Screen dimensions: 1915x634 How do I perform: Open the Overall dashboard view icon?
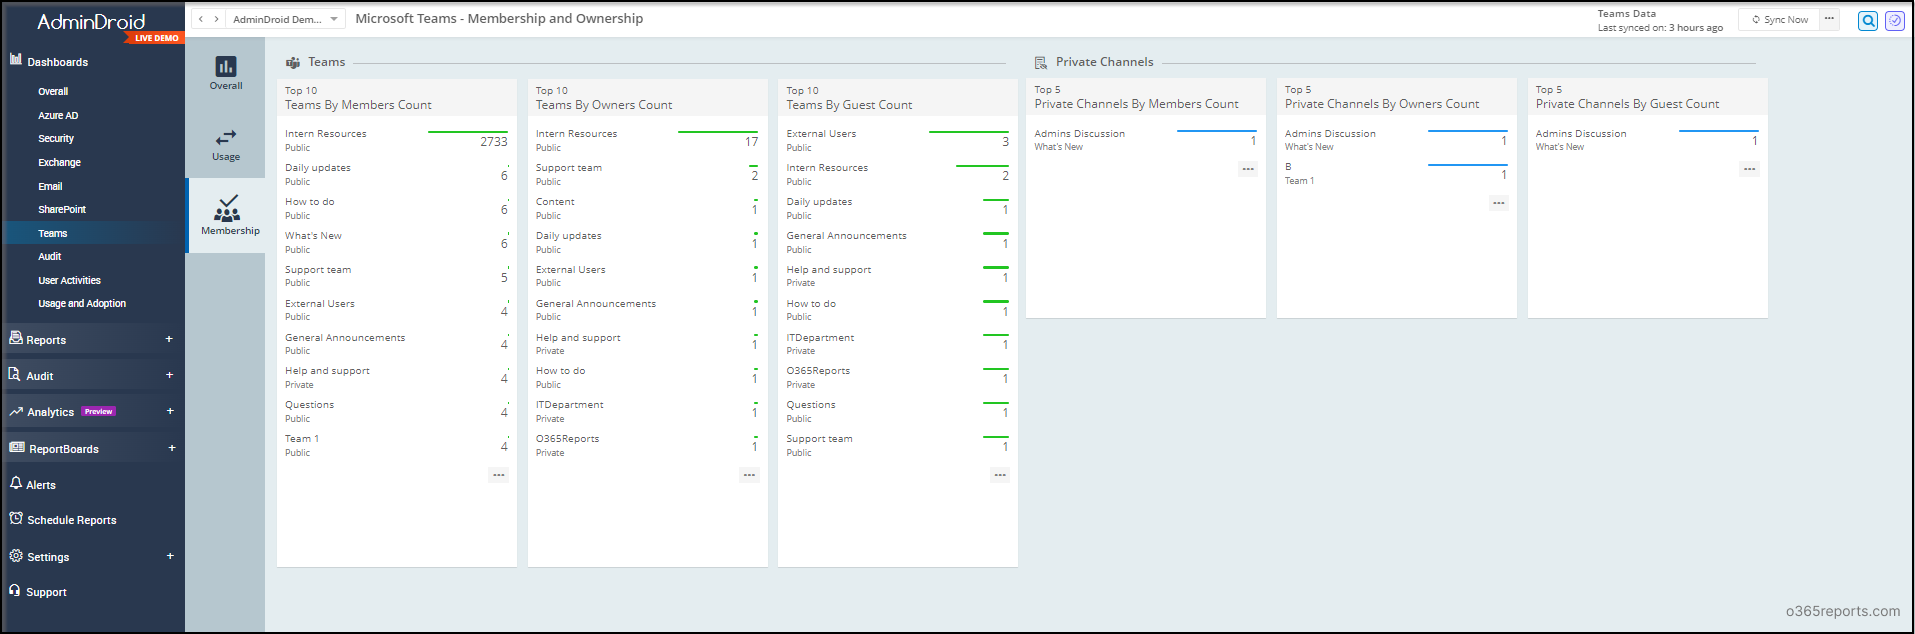[226, 66]
